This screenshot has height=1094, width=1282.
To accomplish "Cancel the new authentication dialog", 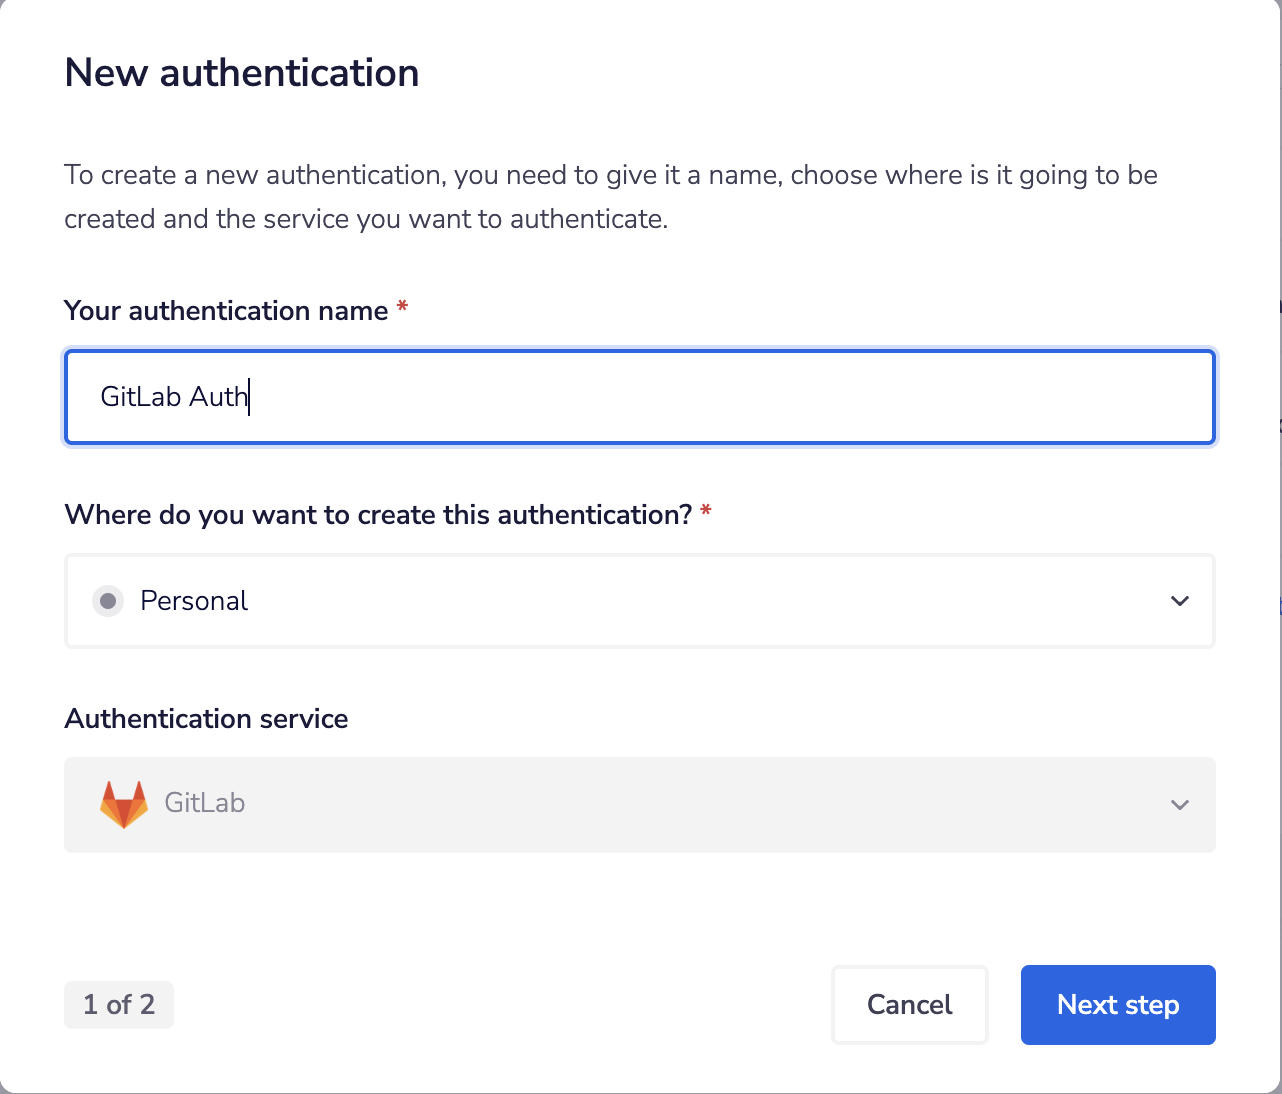I will (909, 1004).
